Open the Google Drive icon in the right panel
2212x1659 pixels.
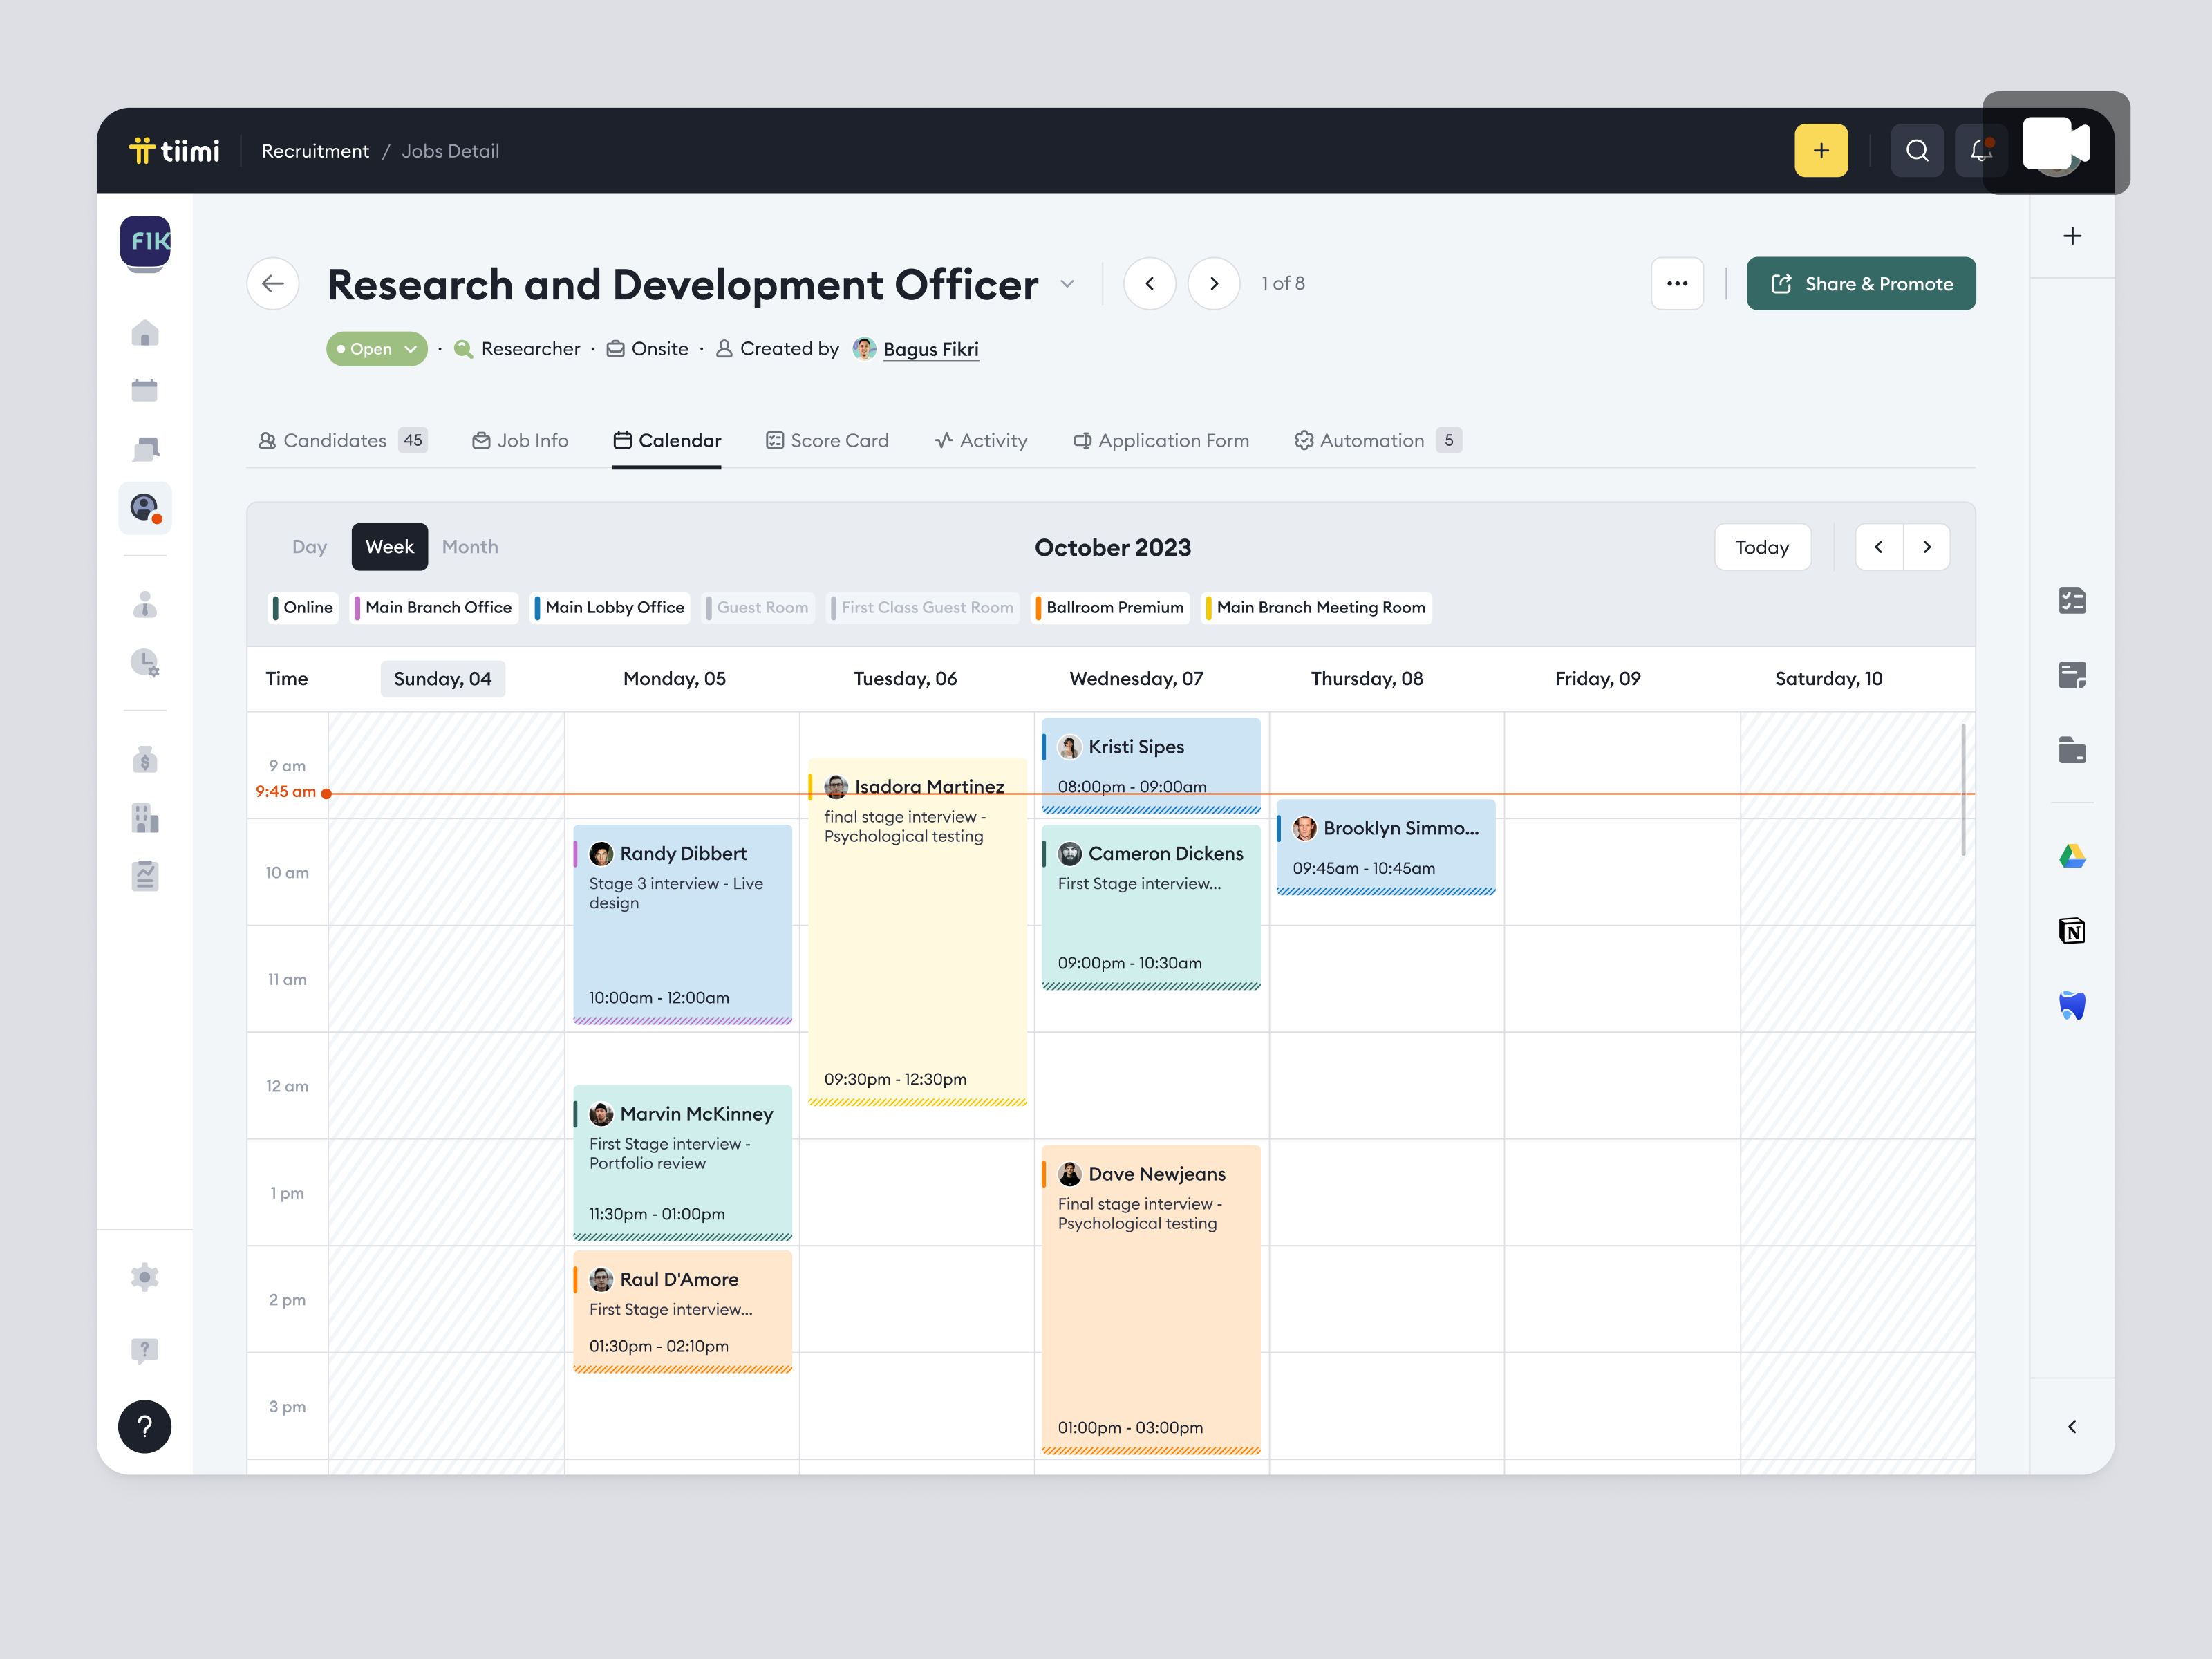point(2073,857)
